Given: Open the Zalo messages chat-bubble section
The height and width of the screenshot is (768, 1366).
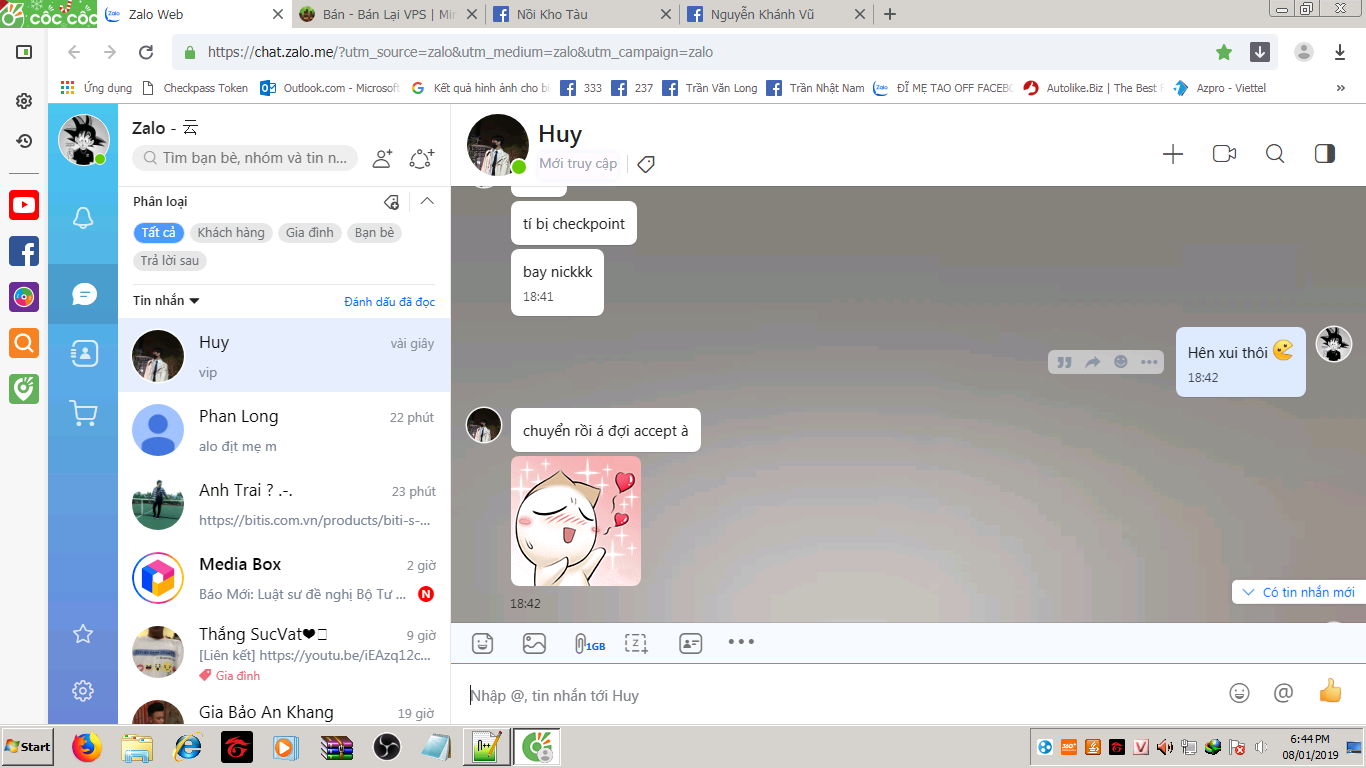Looking at the screenshot, I should [x=84, y=294].
